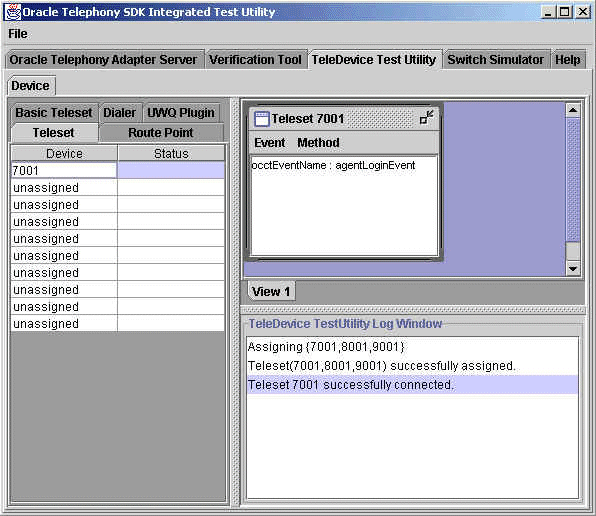596x516 pixels.
Task: Open the Method menu in Teleset 7001
Action: click(x=318, y=143)
